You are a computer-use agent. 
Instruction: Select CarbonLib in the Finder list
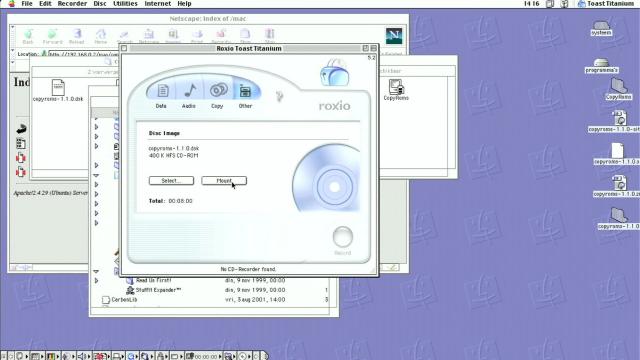(120, 300)
